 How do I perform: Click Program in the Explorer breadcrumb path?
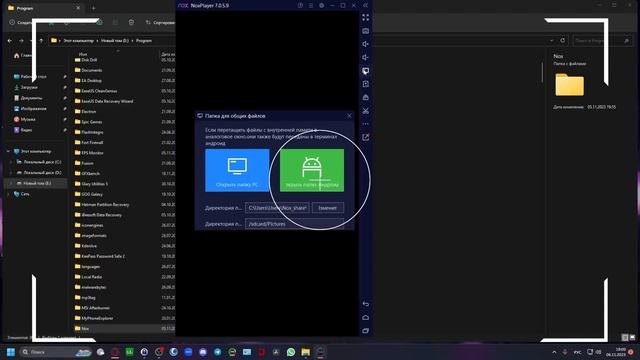coord(144,41)
